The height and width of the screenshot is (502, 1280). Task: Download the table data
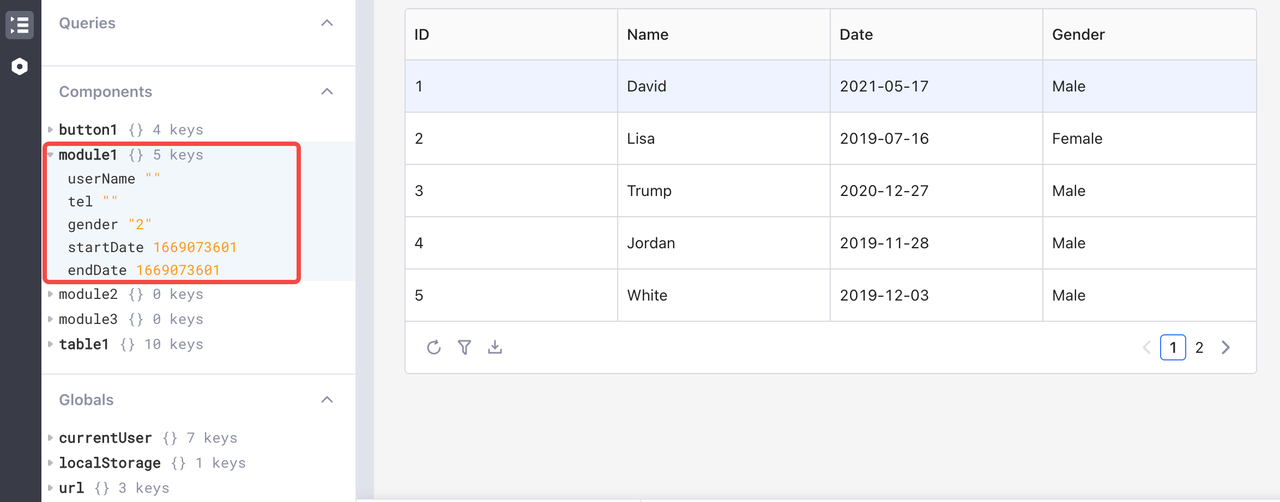[x=495, y=348]
